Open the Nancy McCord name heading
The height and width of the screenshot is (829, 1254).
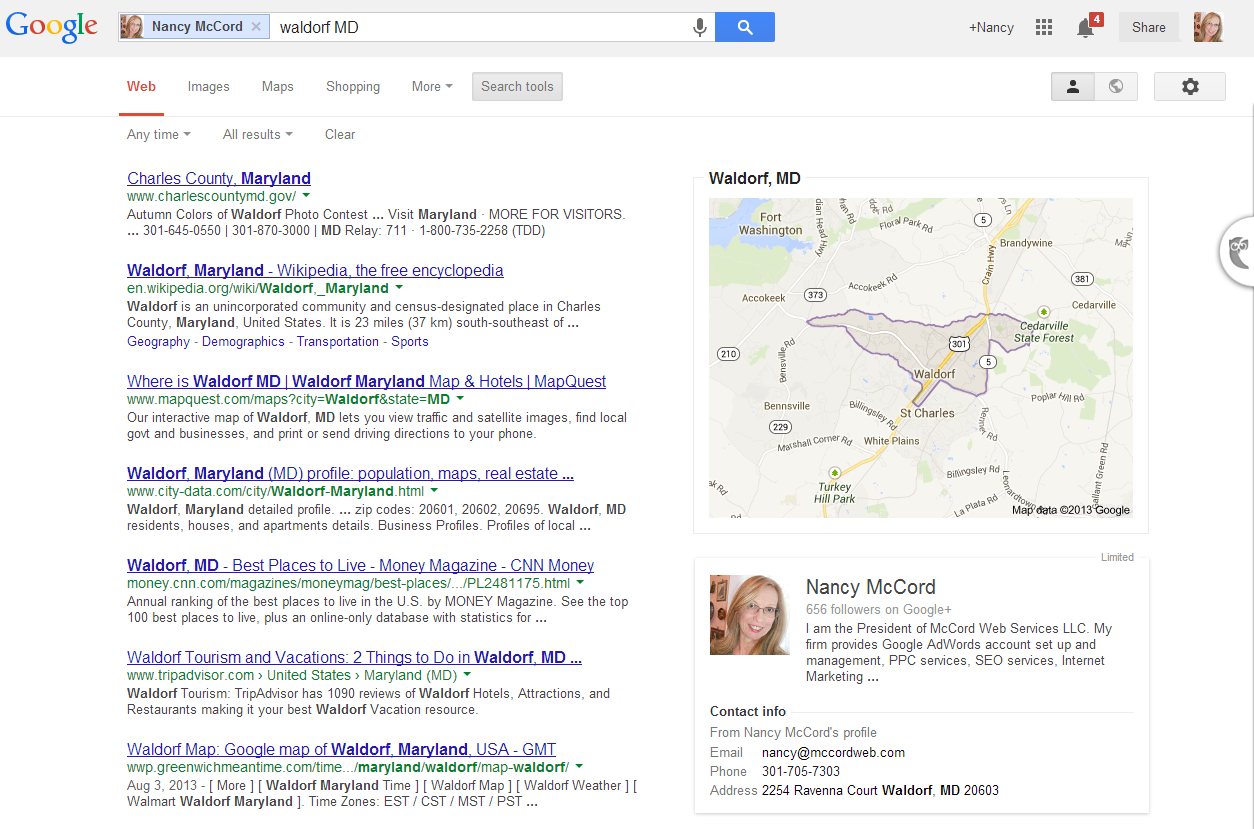pyautogui.click(x=871, y=587)
